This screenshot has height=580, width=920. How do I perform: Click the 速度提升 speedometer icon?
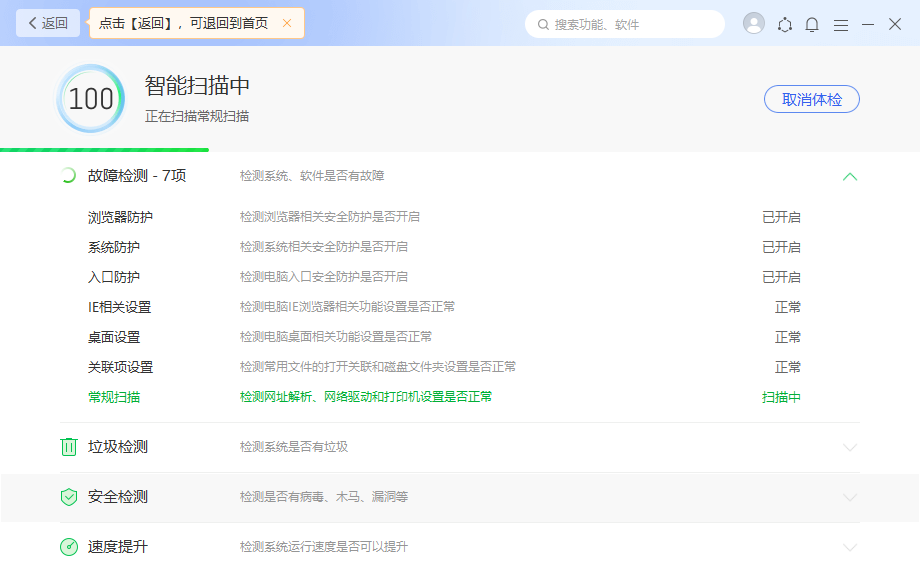pos(69,547)
